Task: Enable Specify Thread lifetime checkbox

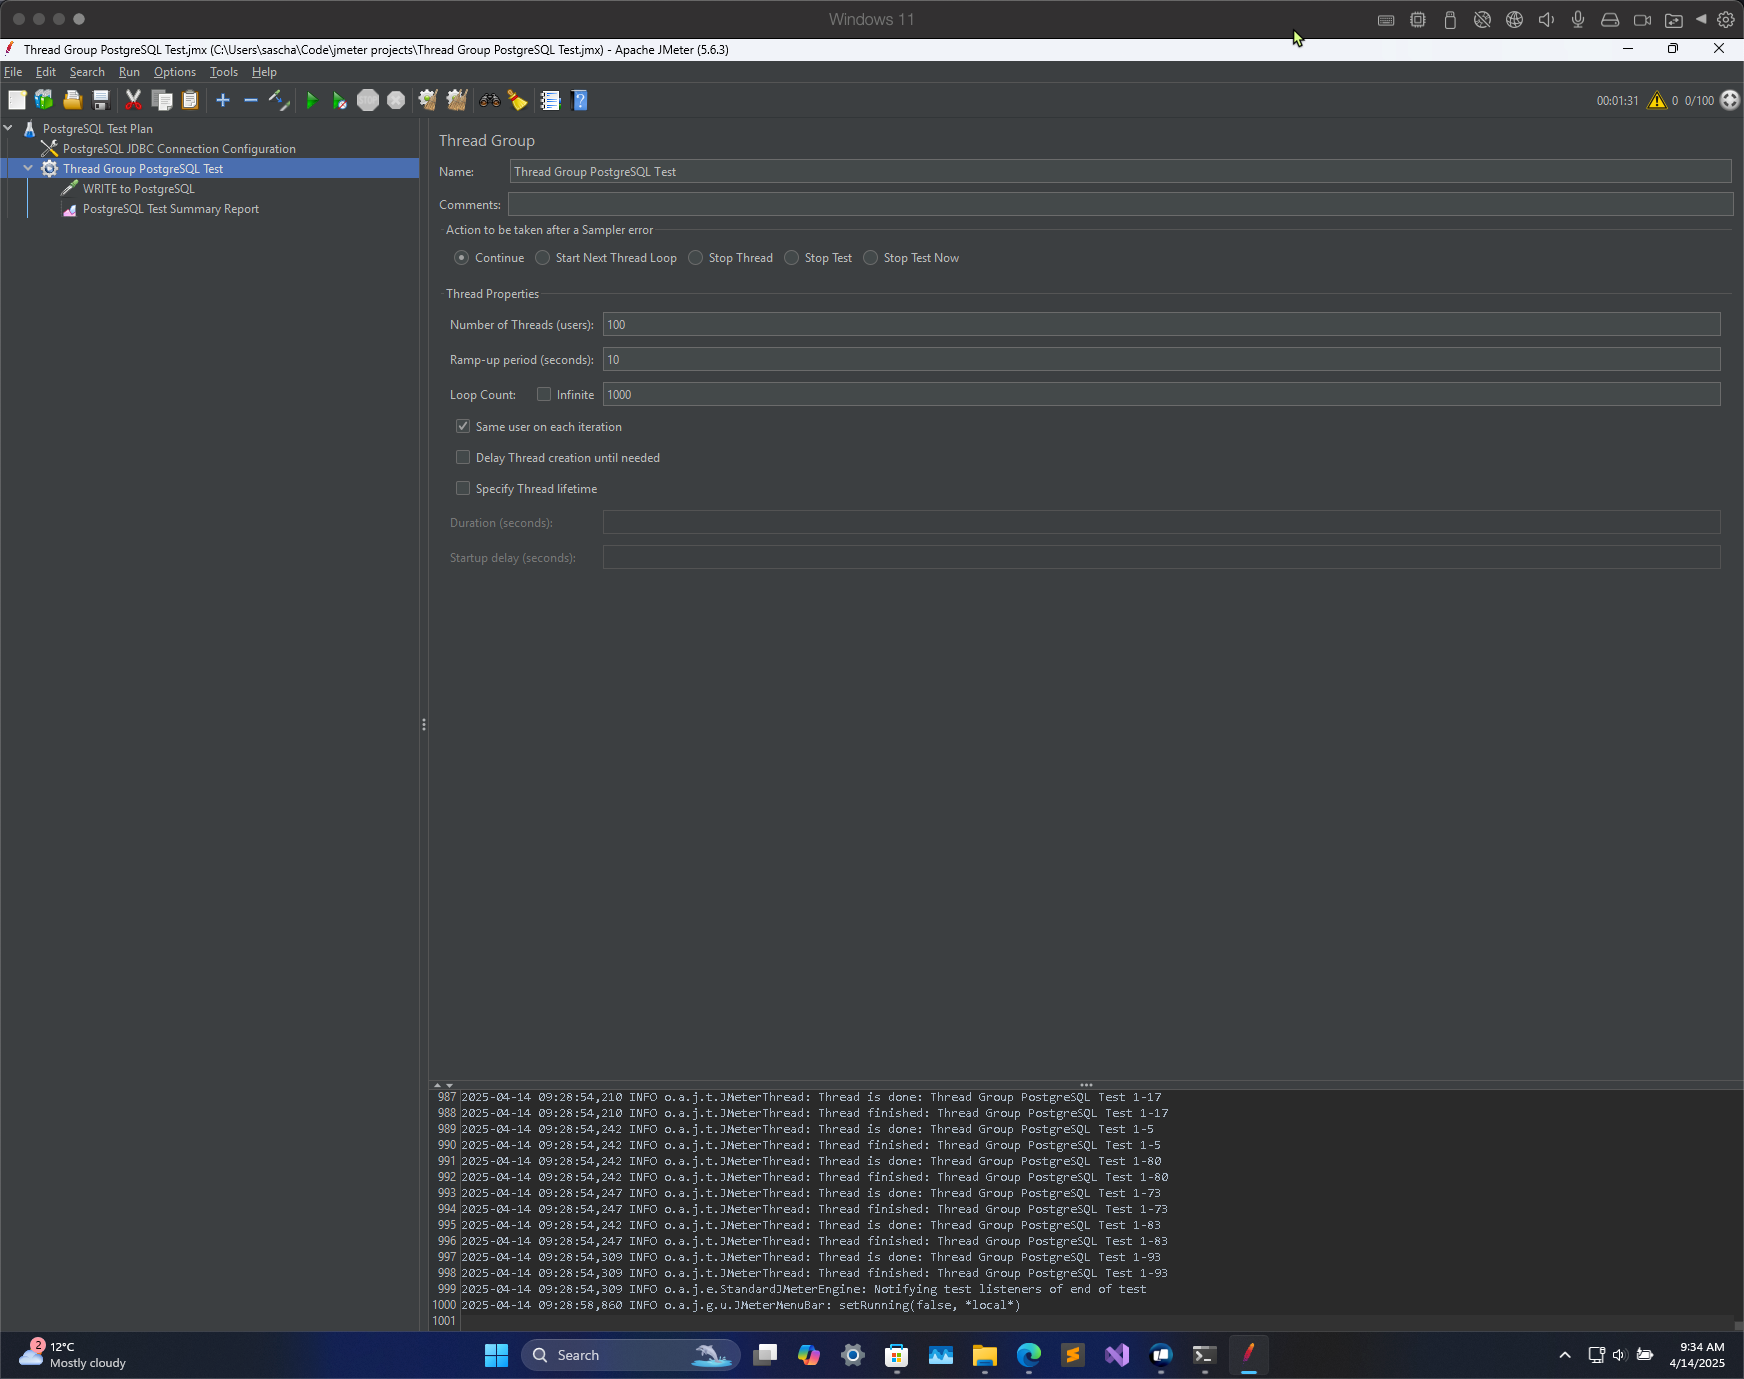Action: coord(463,488)
